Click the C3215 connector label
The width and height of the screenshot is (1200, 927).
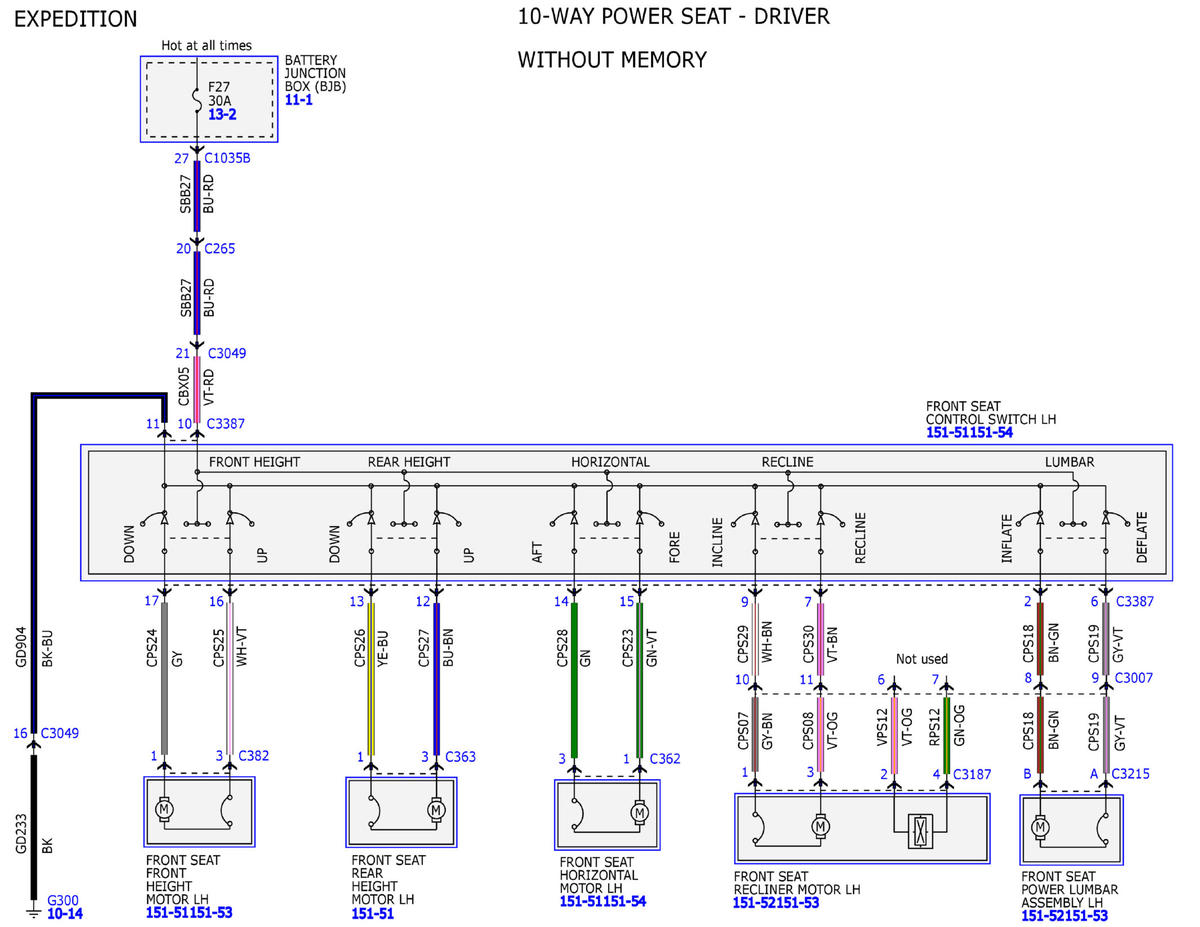click(1133, 773)
